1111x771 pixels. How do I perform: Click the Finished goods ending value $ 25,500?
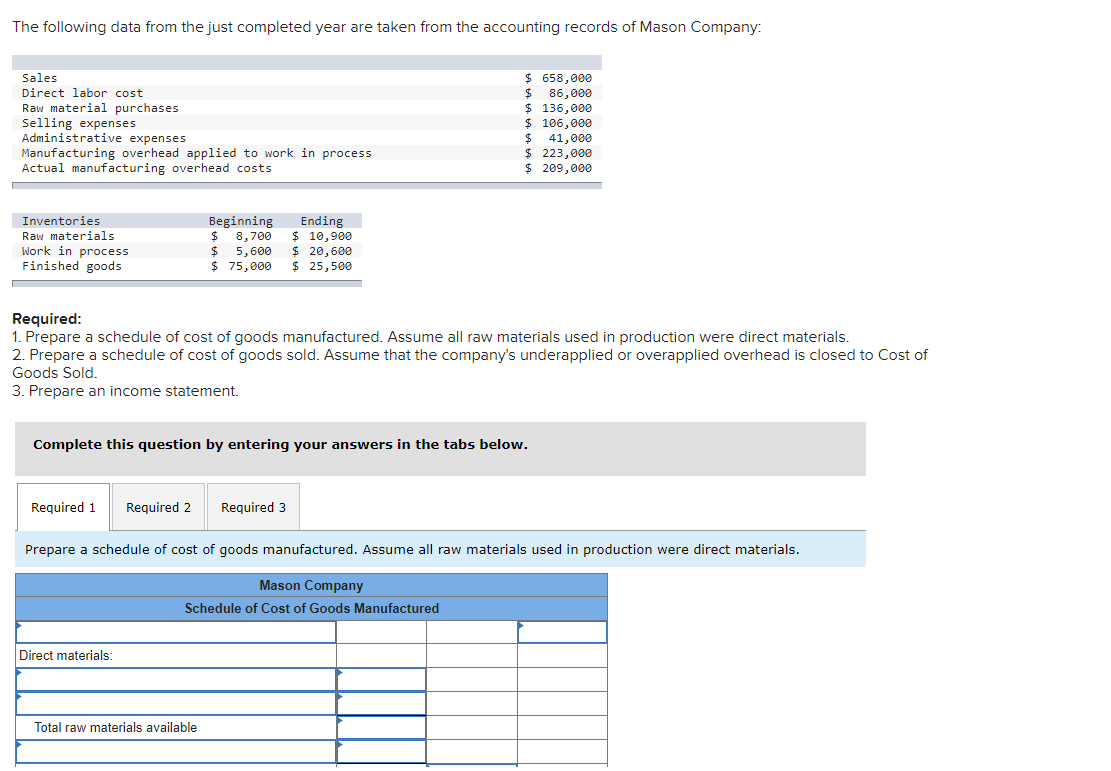322,266
